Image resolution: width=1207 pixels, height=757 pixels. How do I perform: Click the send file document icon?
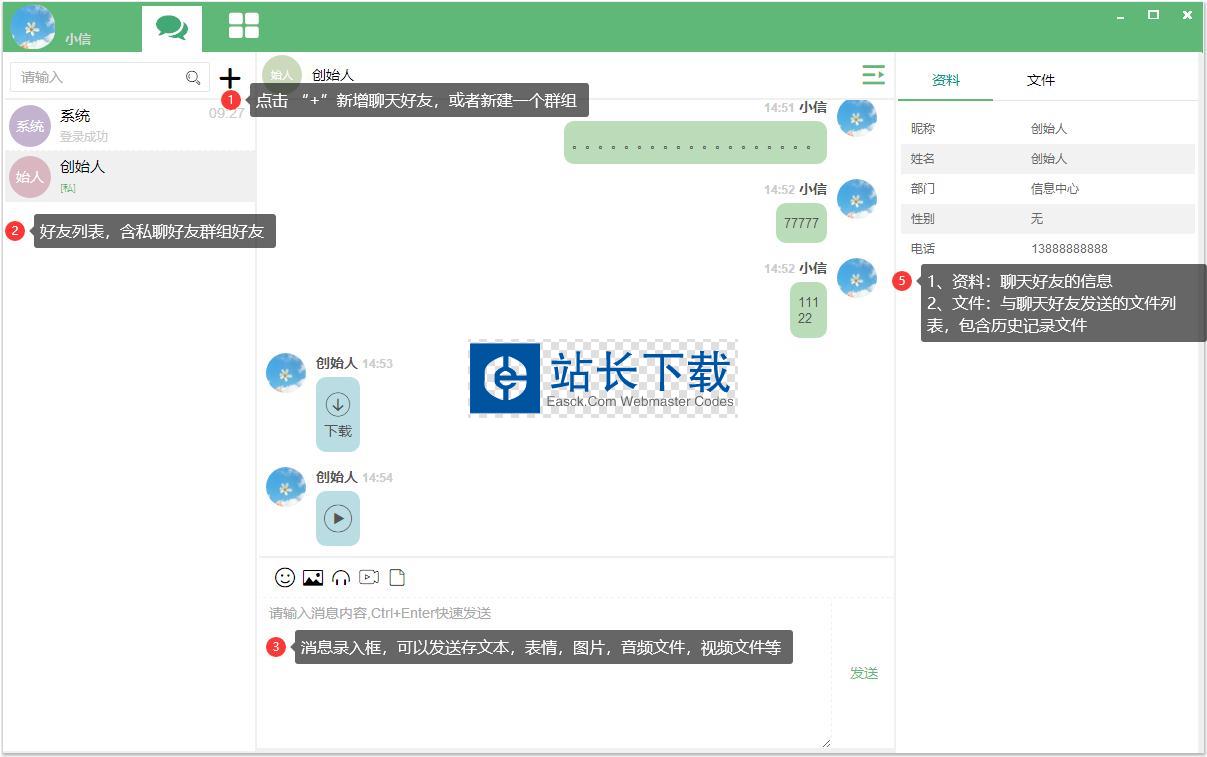[397, 577]
